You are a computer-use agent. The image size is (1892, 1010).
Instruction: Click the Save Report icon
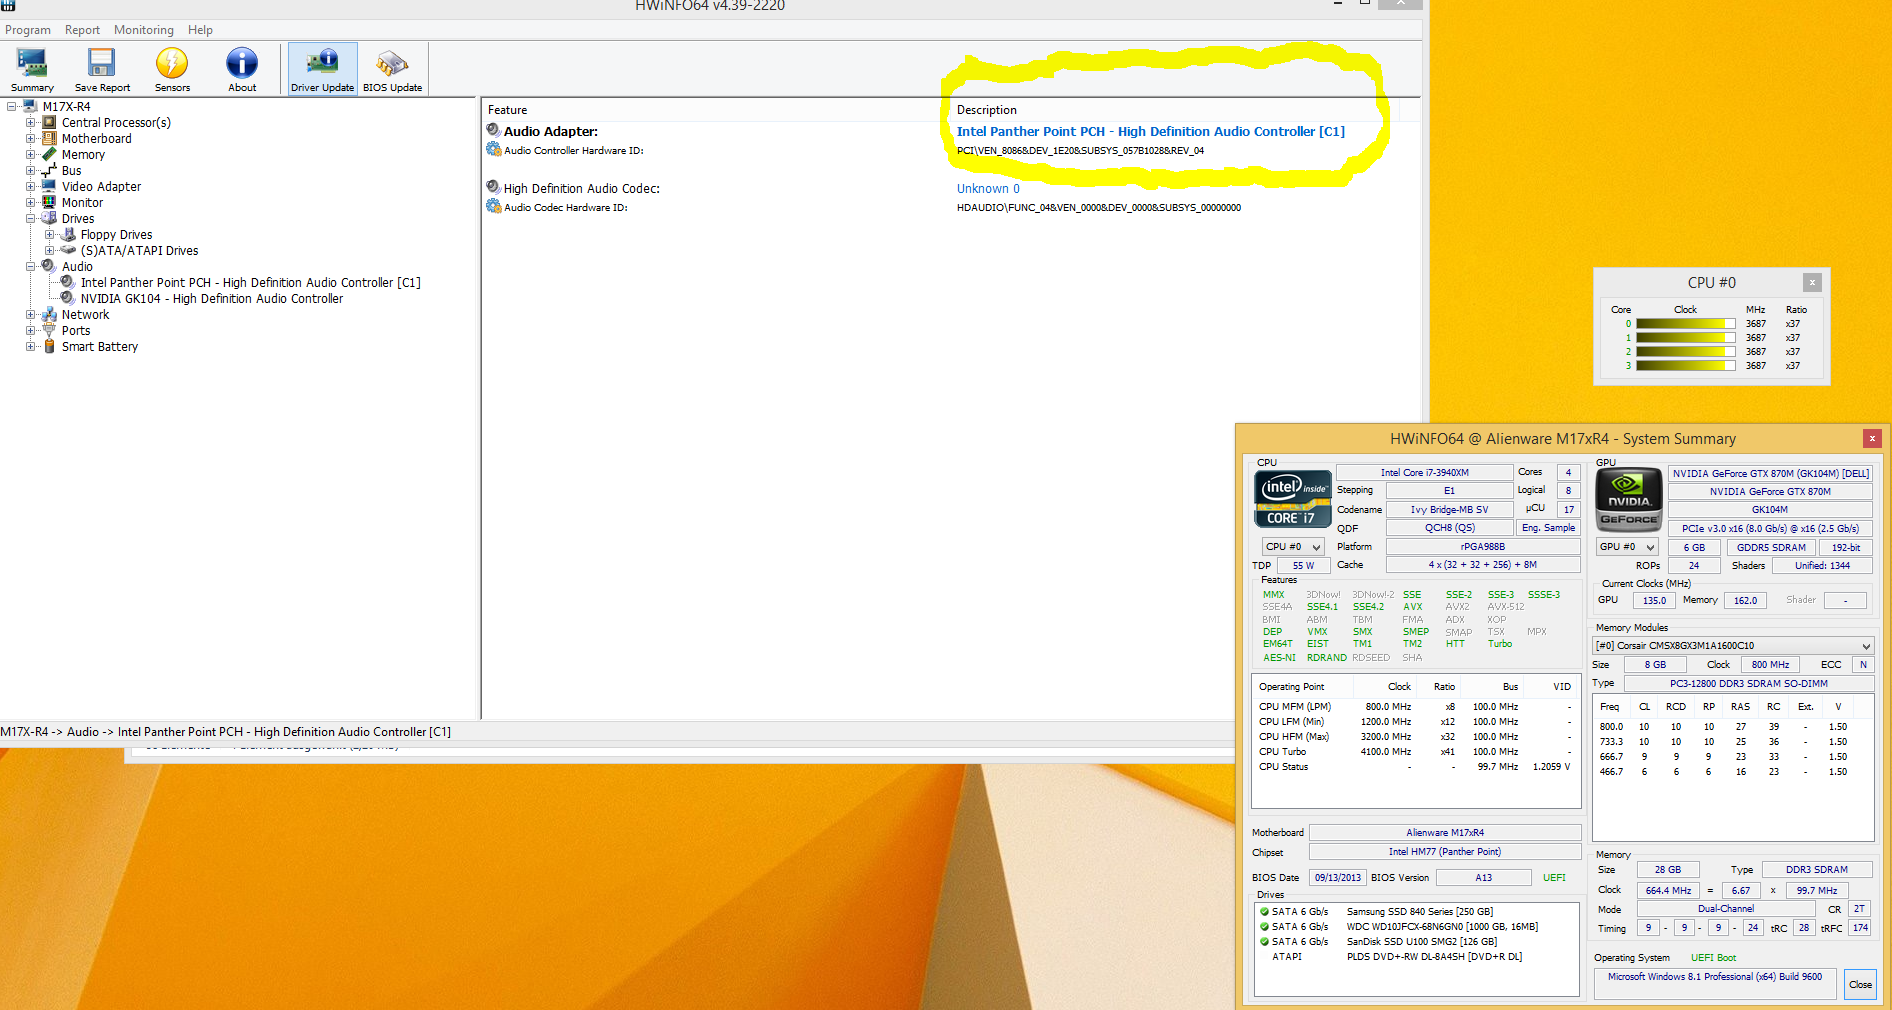click(x=102, y=69)
